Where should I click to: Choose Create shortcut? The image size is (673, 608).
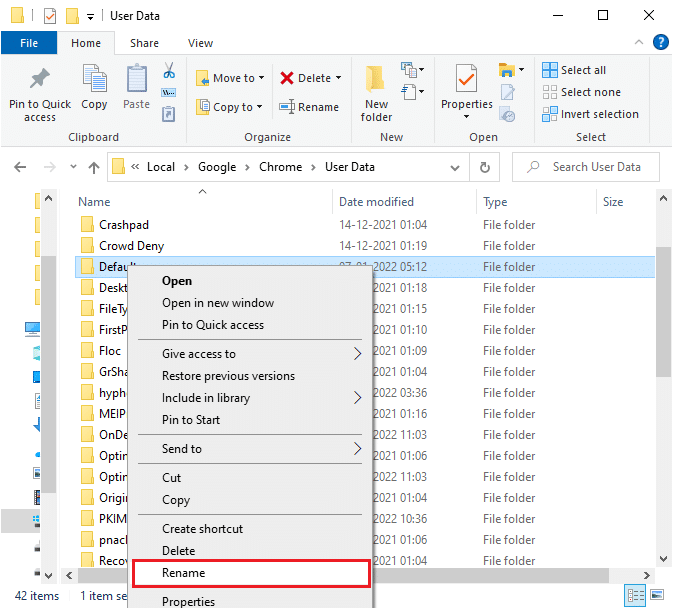pyautogui.click(x=251, y=529)
